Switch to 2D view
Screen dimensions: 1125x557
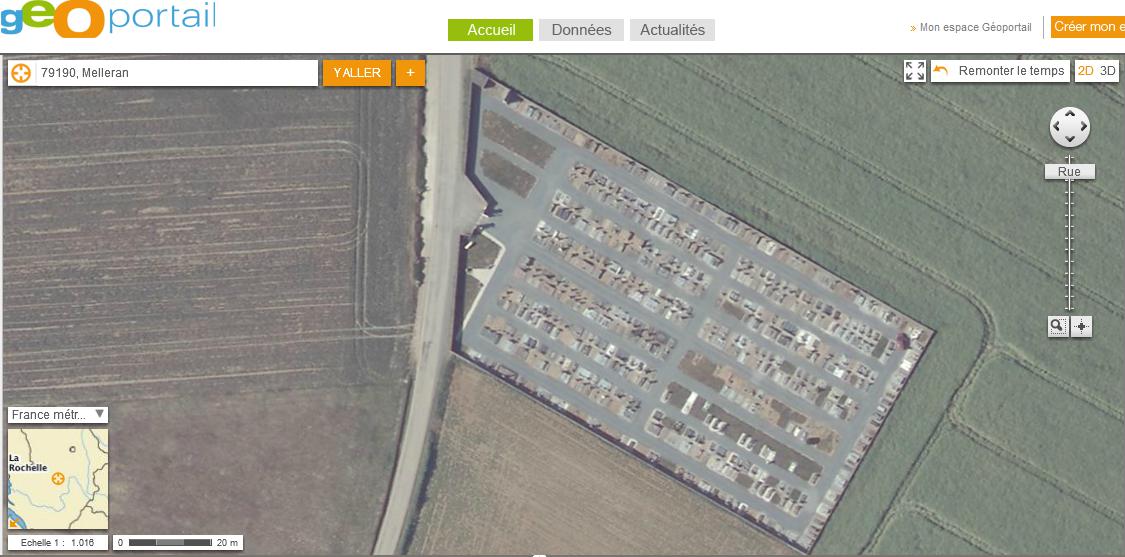point(1086,71)
